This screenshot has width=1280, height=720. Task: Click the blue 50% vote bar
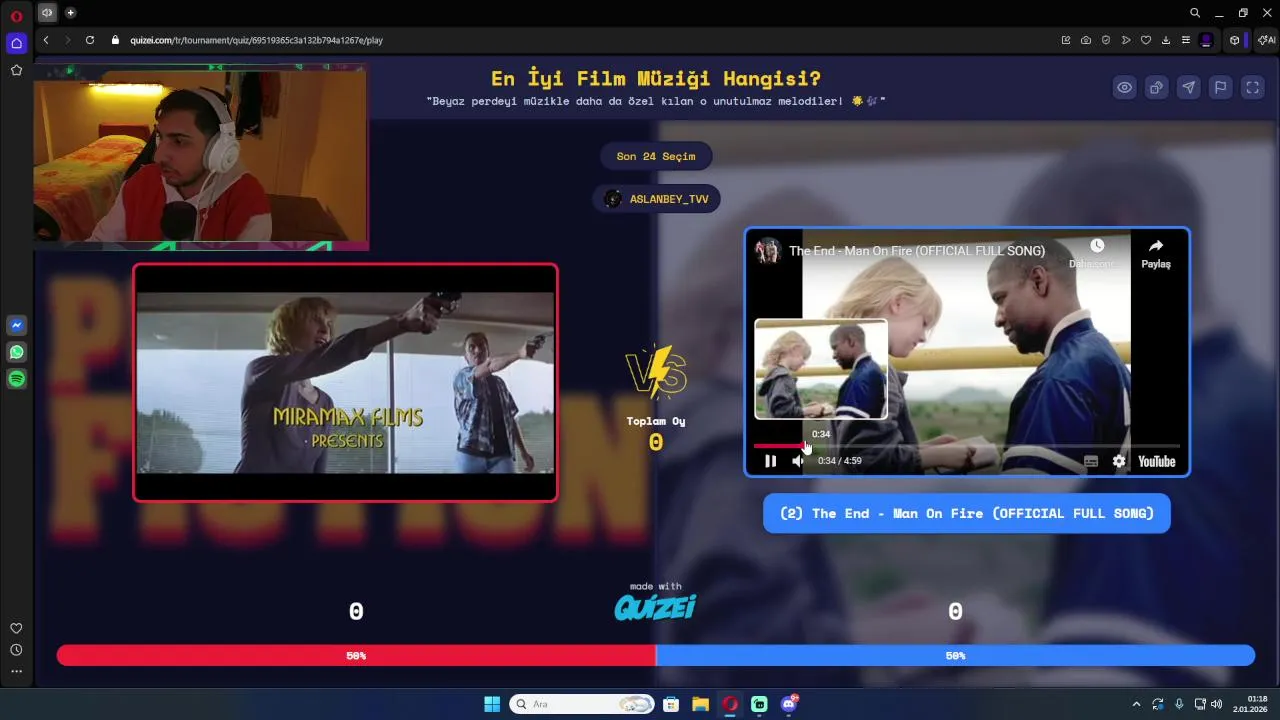point(955,655)
